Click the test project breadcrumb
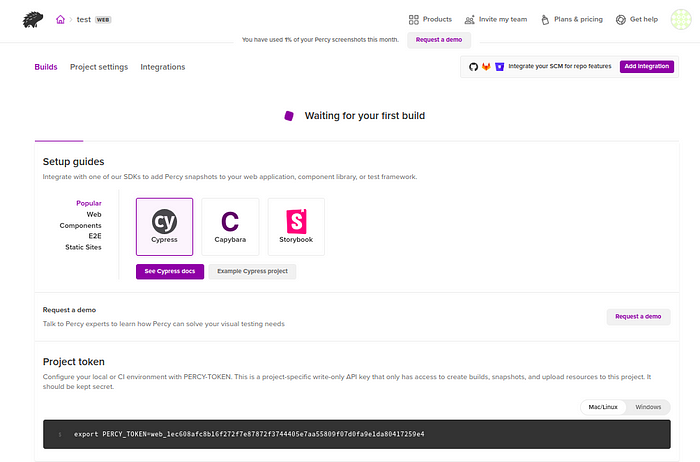Image resolution: width=700 pixels, height=462 pixels. (x=83, y=20)
